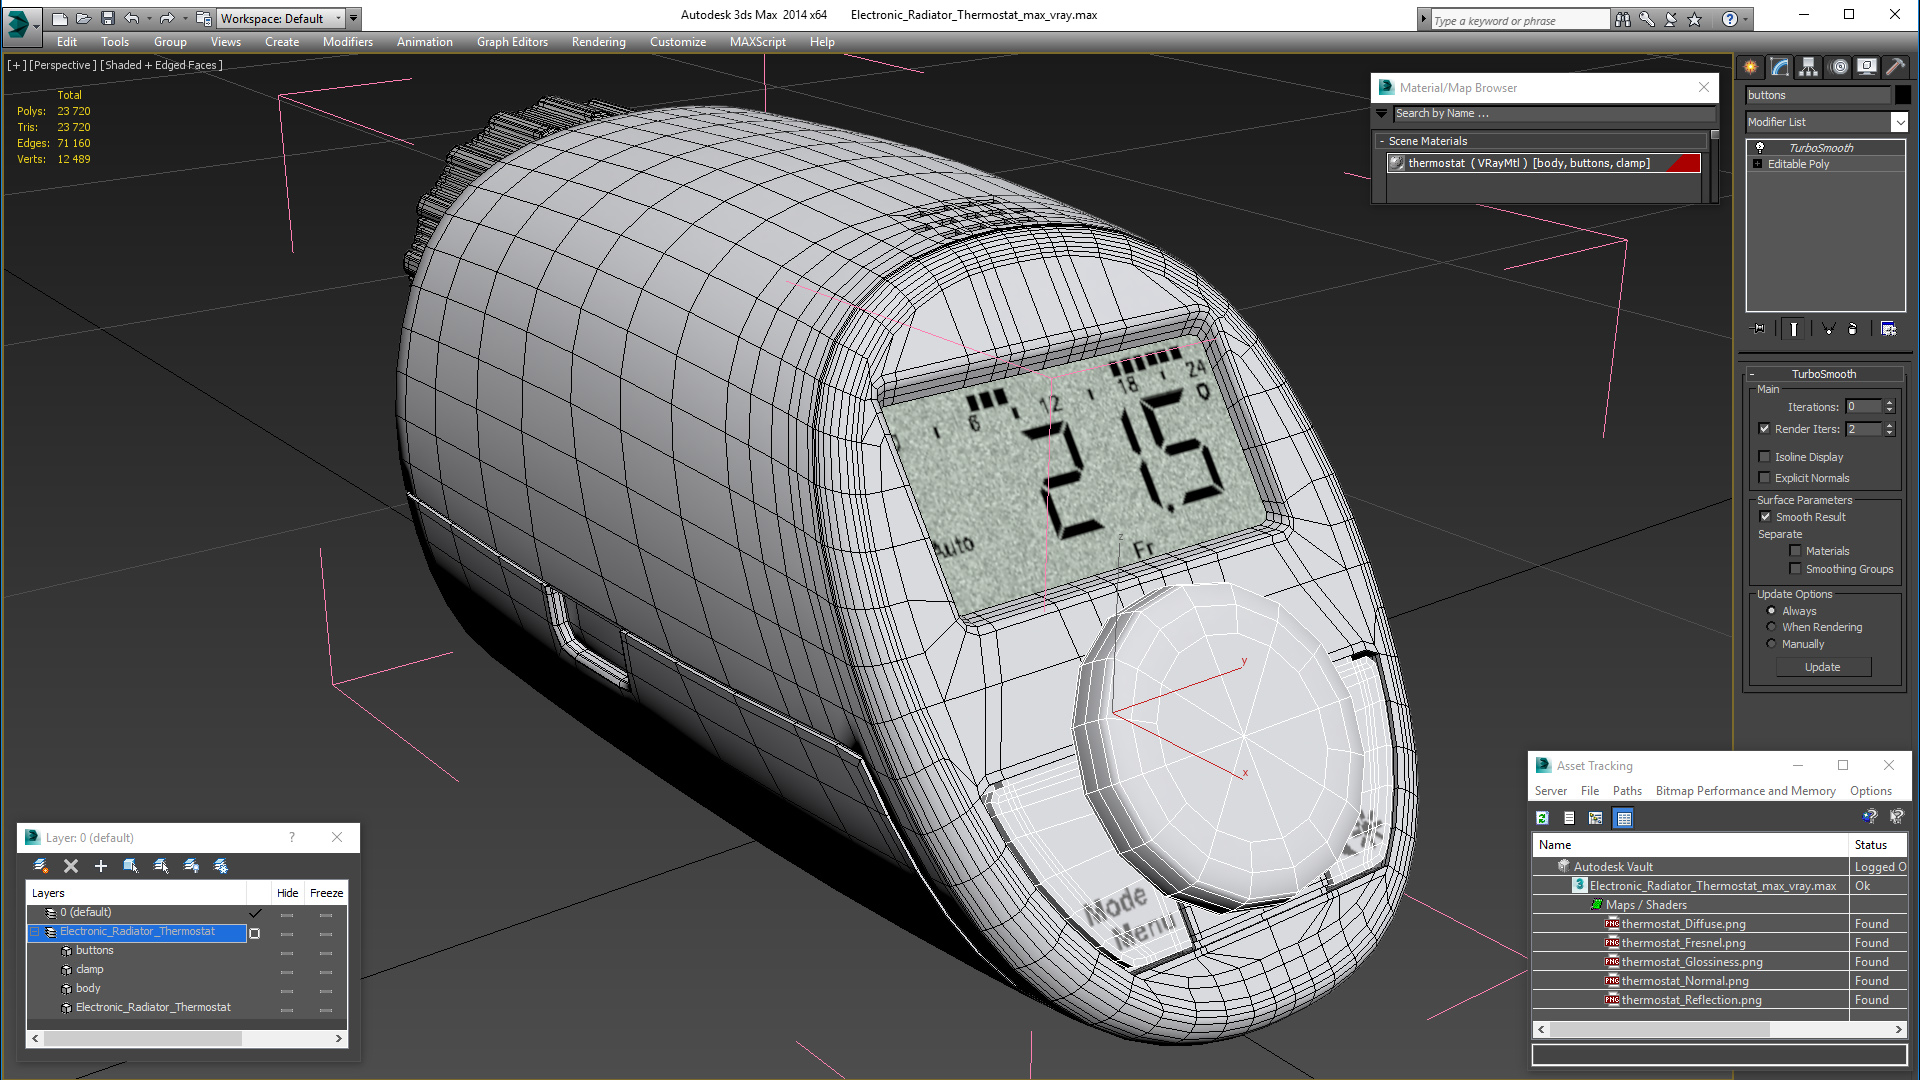Image resolution: width=1920 pixels, height=1080 pixels.
Task: Select the When Rendering radio option
Action: (1771, 627)
